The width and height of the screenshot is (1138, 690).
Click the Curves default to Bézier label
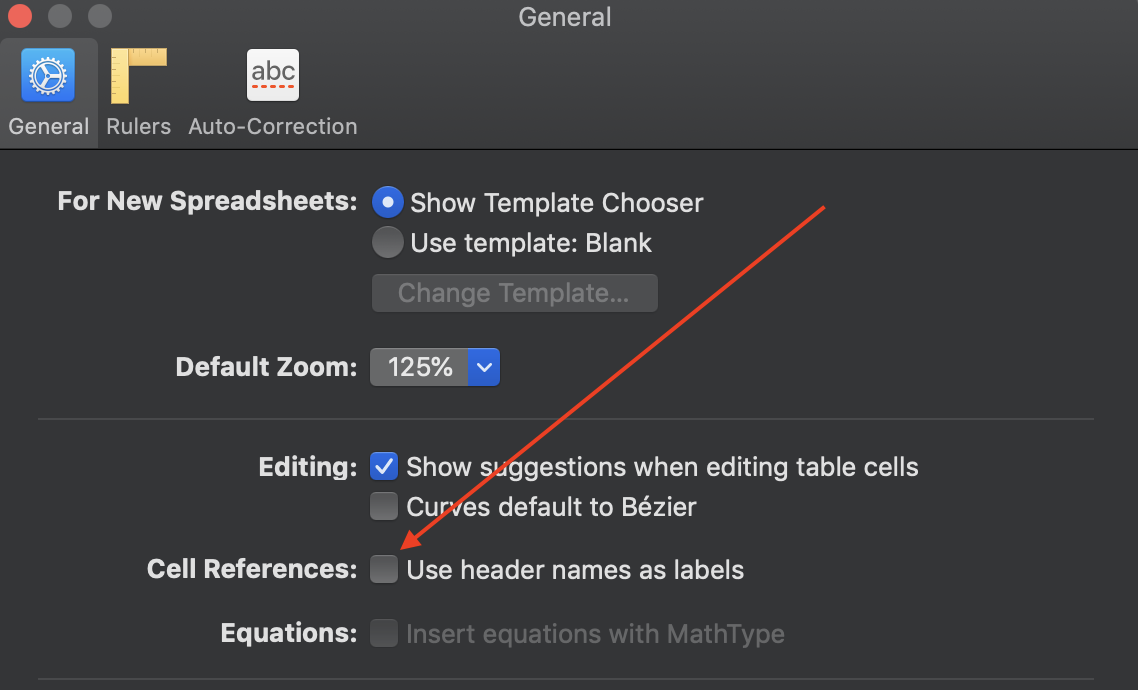[551, 507]
